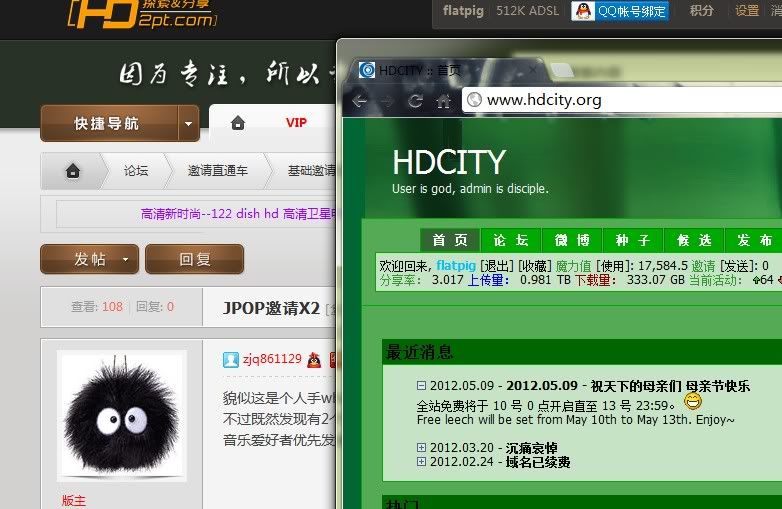The height and width of the screenshot is (509, 782).
Task: Click the 回复 reply button
Action: coord(195,259)
